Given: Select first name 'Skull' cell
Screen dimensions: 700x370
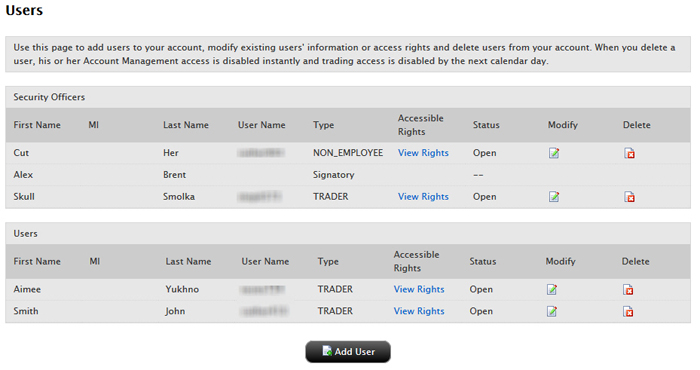Looking at the screenshot, I should pos(24,196).
